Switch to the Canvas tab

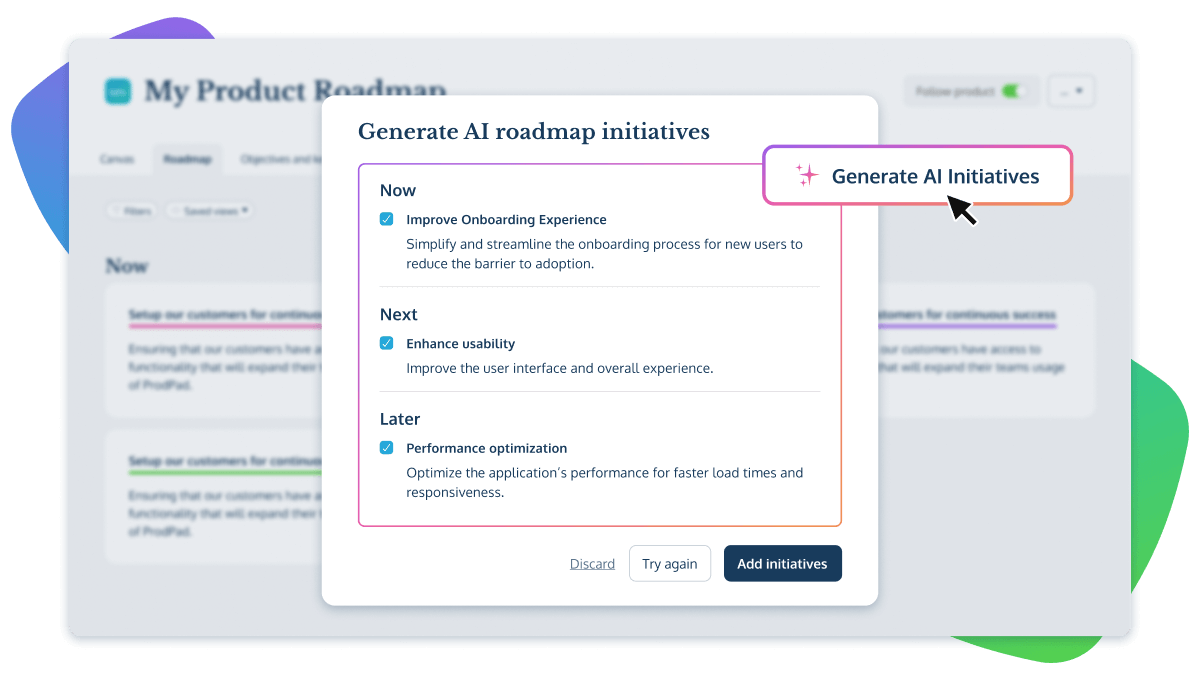(x=117, y=159)
